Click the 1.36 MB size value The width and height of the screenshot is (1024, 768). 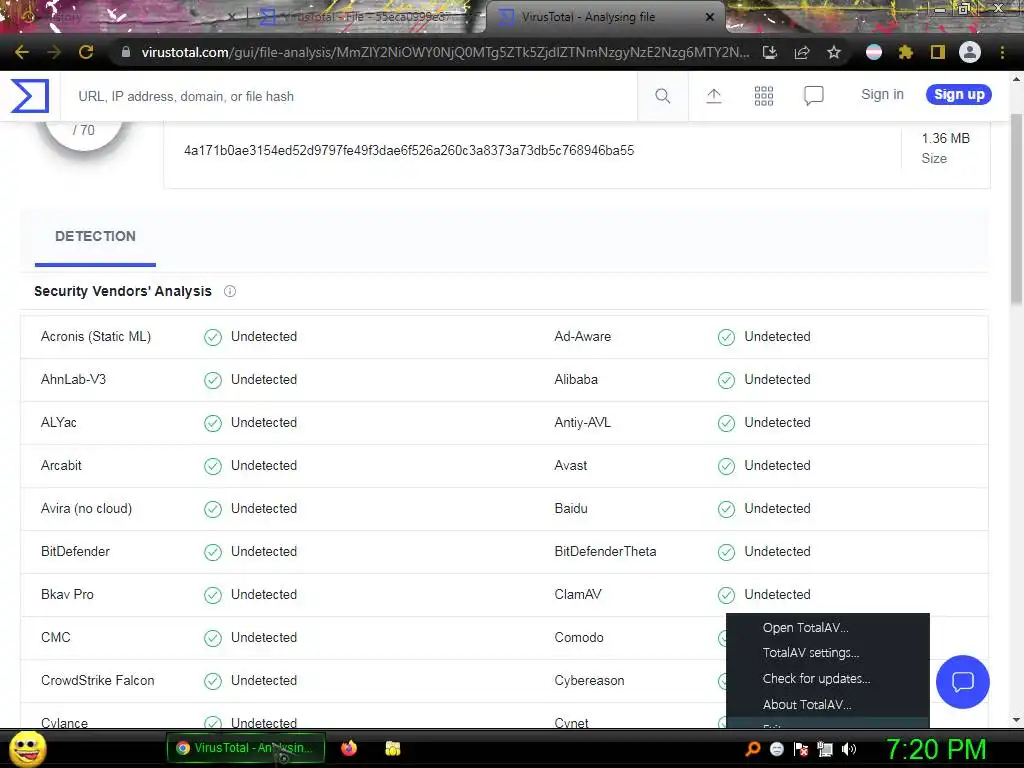(x=945, y=138)
